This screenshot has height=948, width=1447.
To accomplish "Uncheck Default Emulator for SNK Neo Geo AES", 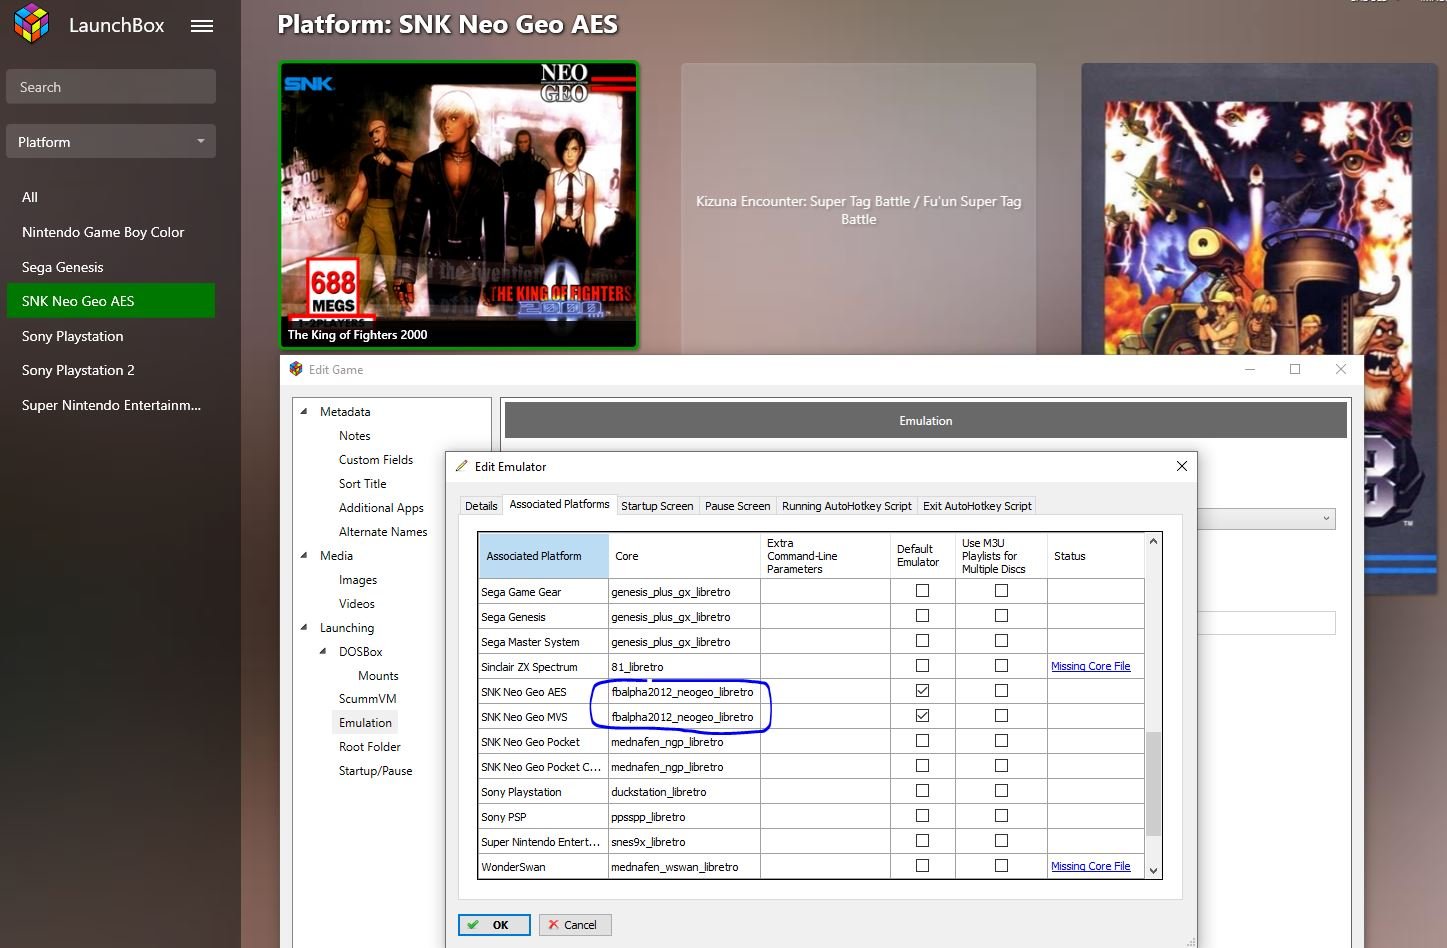I will tap(922, 691).
